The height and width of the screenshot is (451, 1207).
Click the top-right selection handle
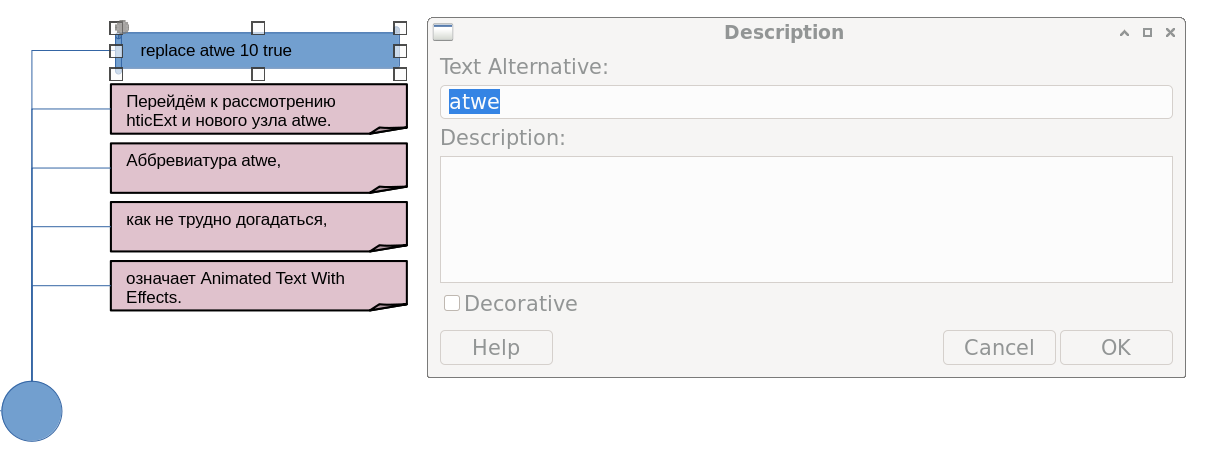point(400,28)
